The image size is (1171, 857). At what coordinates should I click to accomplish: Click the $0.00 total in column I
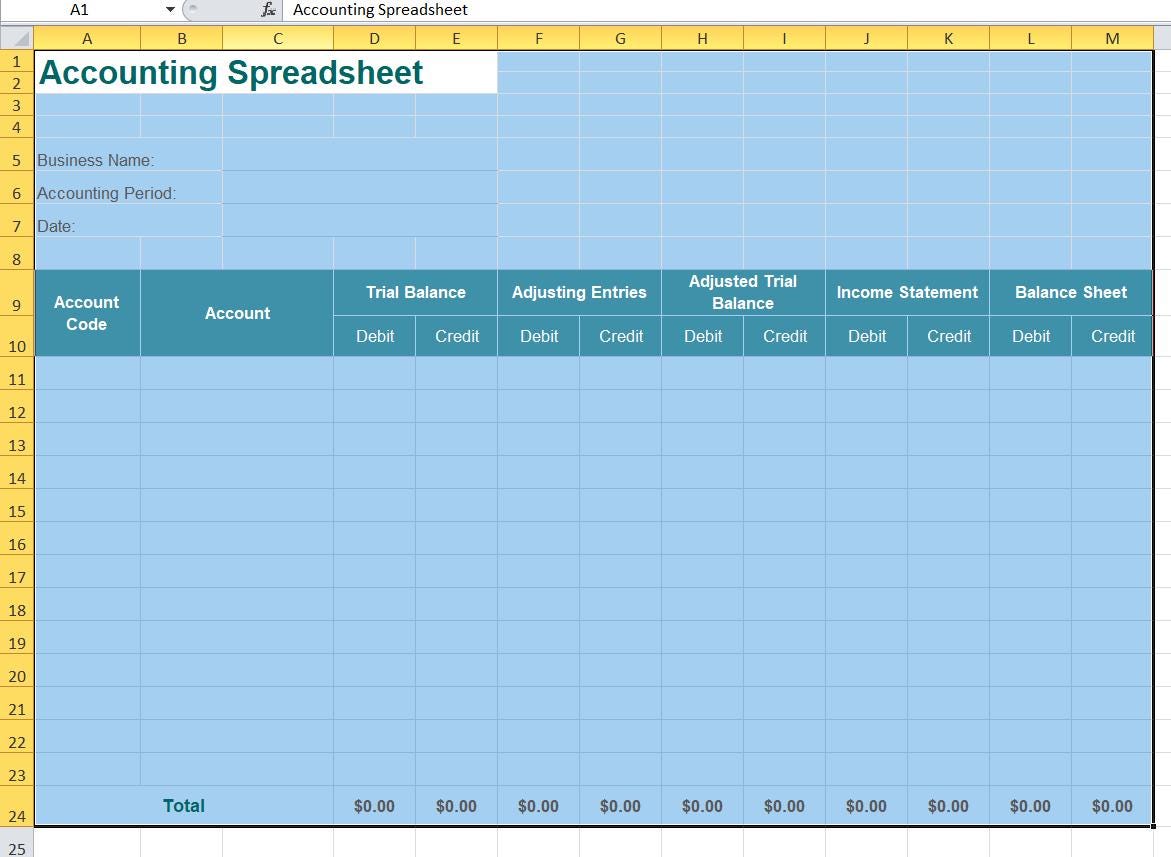tap(784, 806)
